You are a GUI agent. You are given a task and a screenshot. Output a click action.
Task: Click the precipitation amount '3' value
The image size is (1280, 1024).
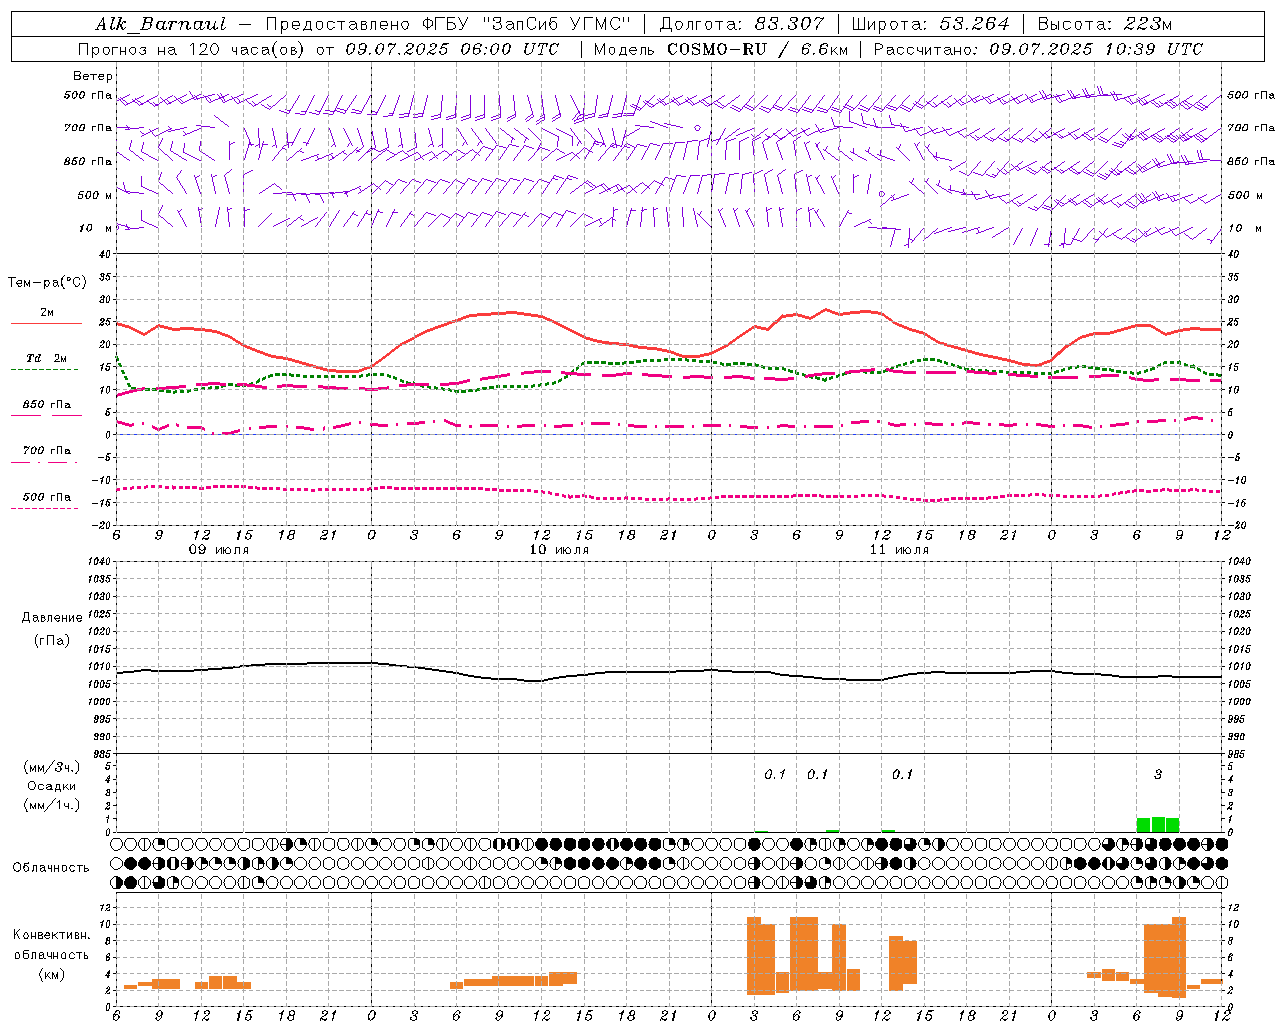click(x=1158, y=774)
